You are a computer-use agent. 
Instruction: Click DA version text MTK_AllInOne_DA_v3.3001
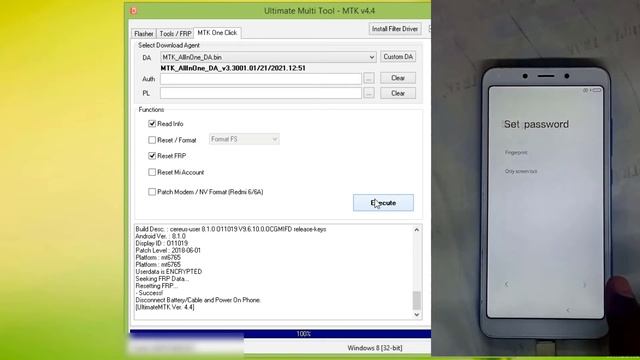coord(233,68)
